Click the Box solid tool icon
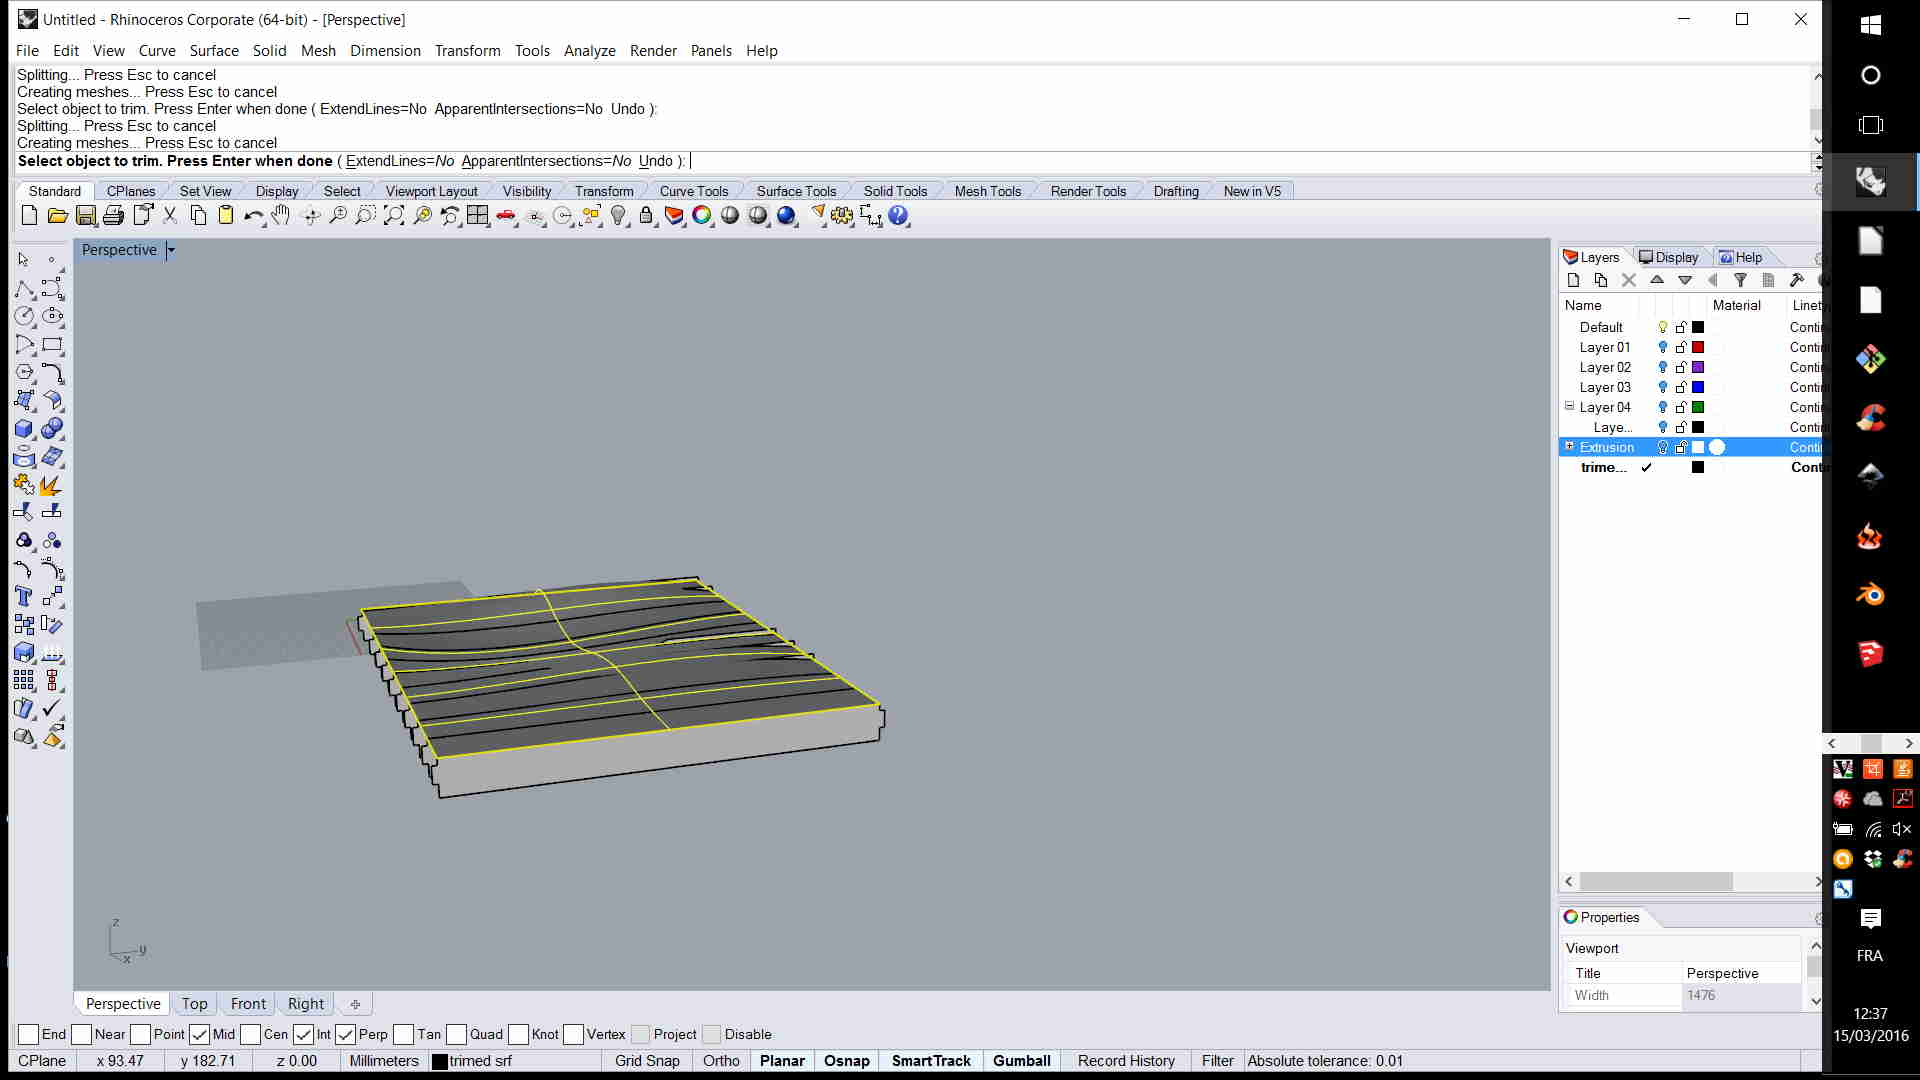This screenshot has width=1920, height=1080. [24, 429]
